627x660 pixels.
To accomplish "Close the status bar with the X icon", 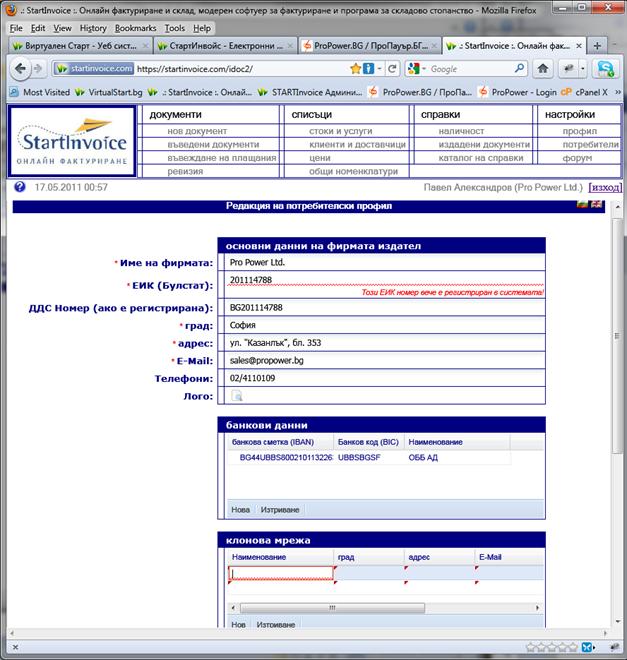I will (15, 647).
